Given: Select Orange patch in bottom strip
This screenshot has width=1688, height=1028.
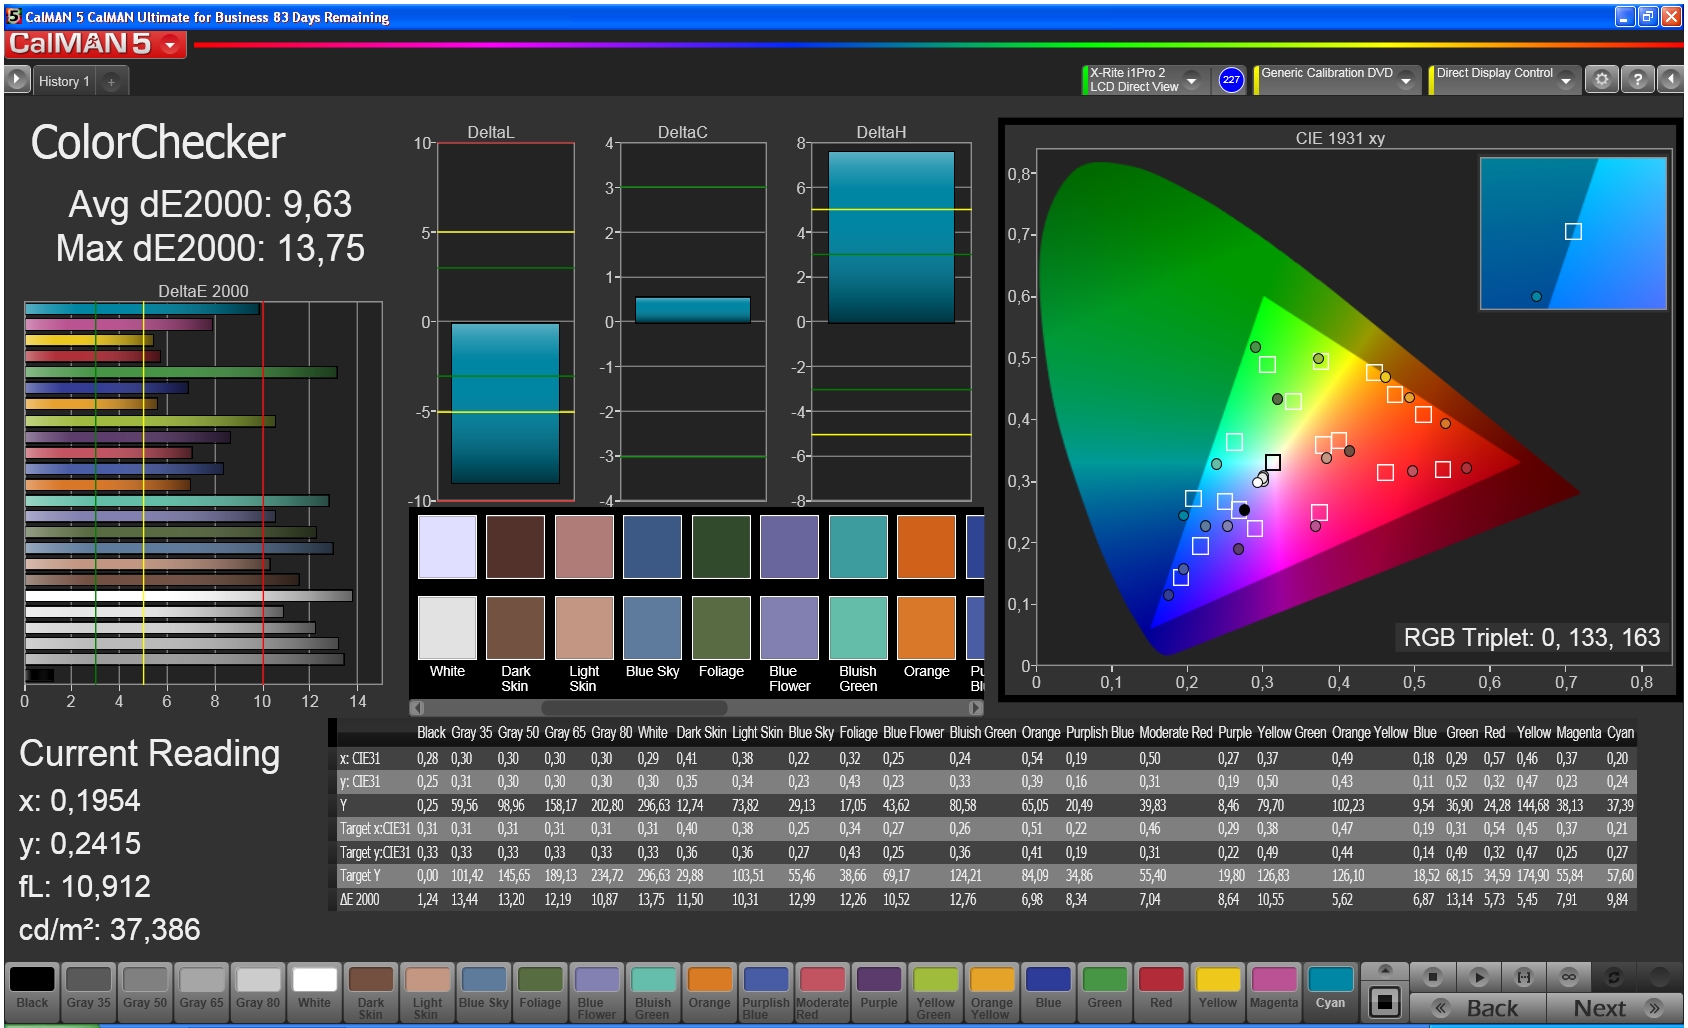Looking at the screenshot, I should [710, 992].
